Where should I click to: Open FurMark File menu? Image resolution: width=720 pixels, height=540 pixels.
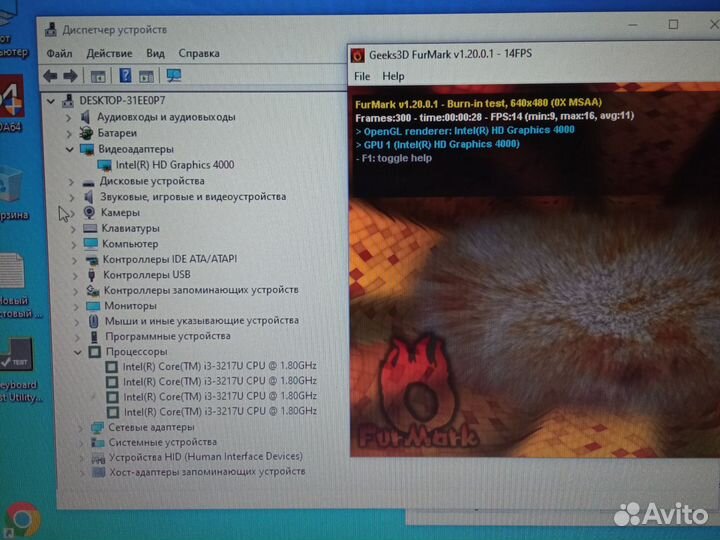(362, 76)
